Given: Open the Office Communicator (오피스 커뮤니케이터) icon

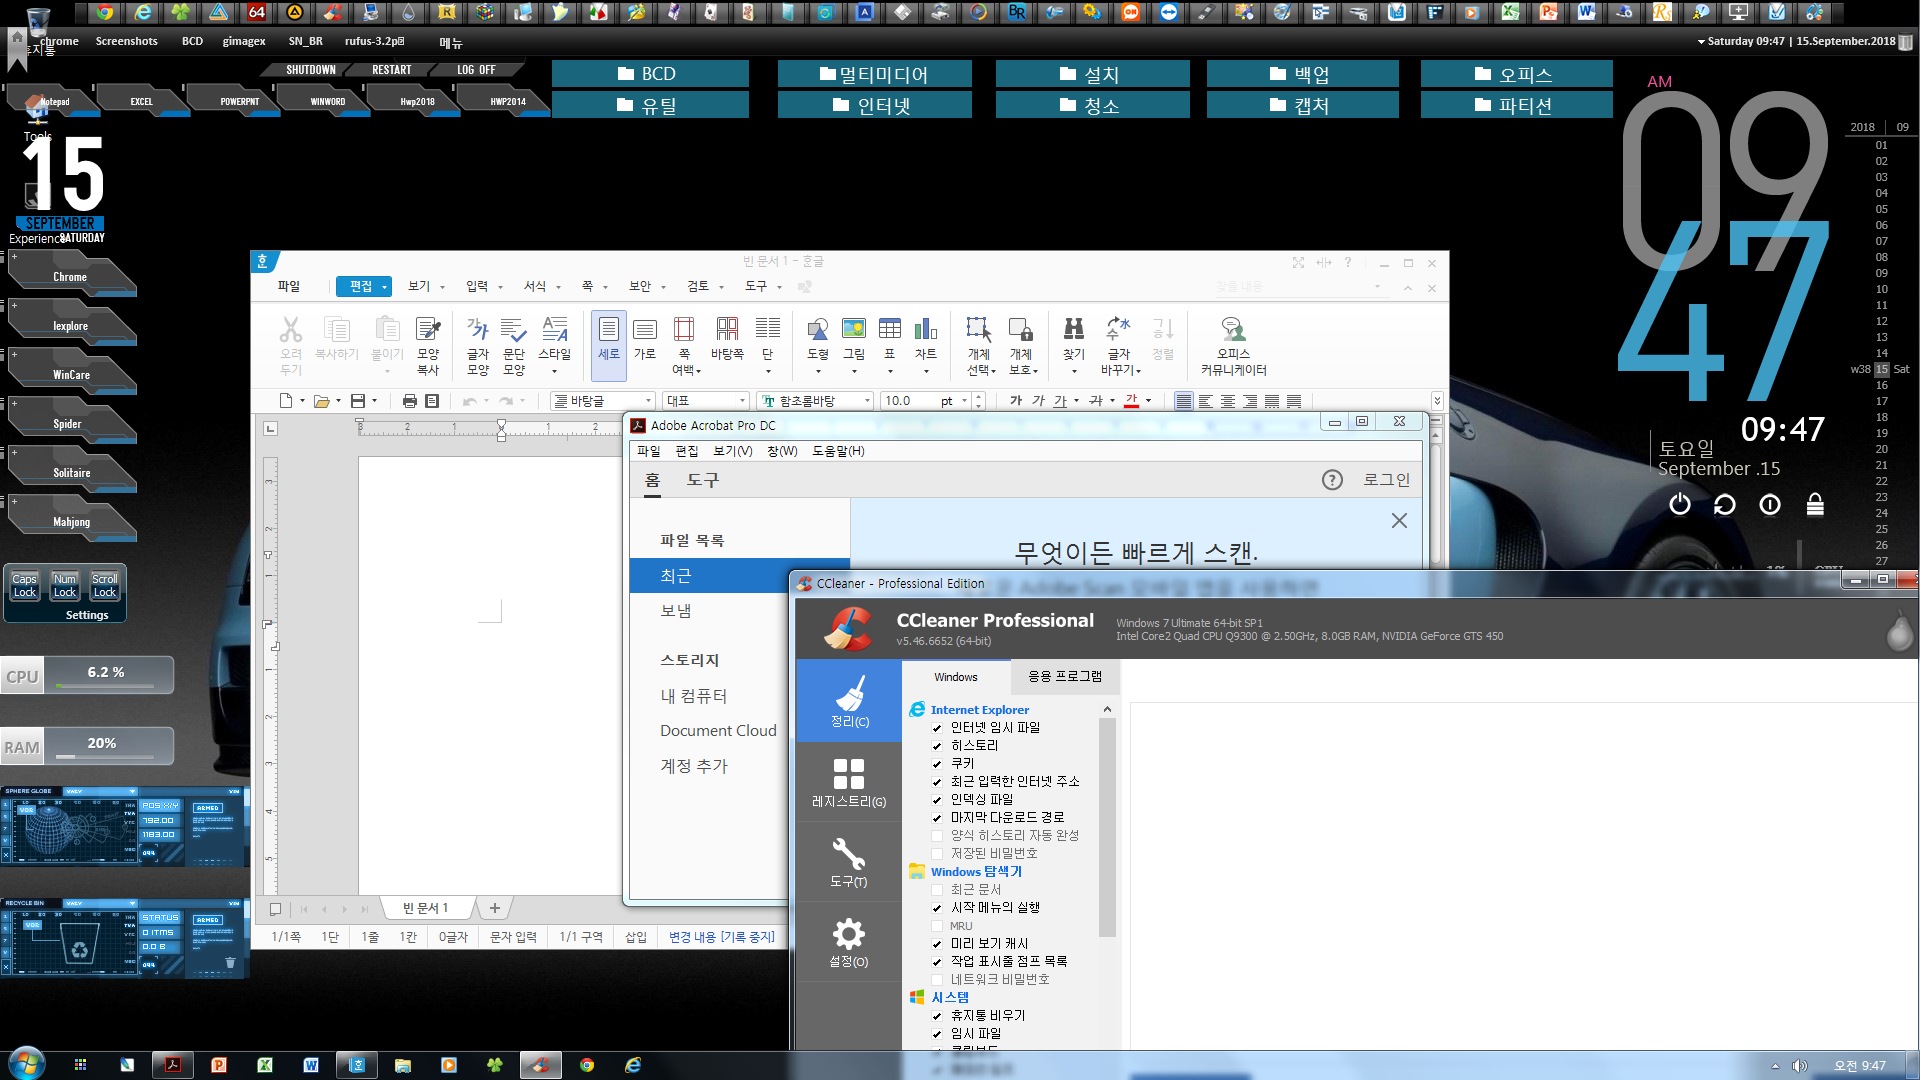Looking at the screenshot, I should point(1233,345).
